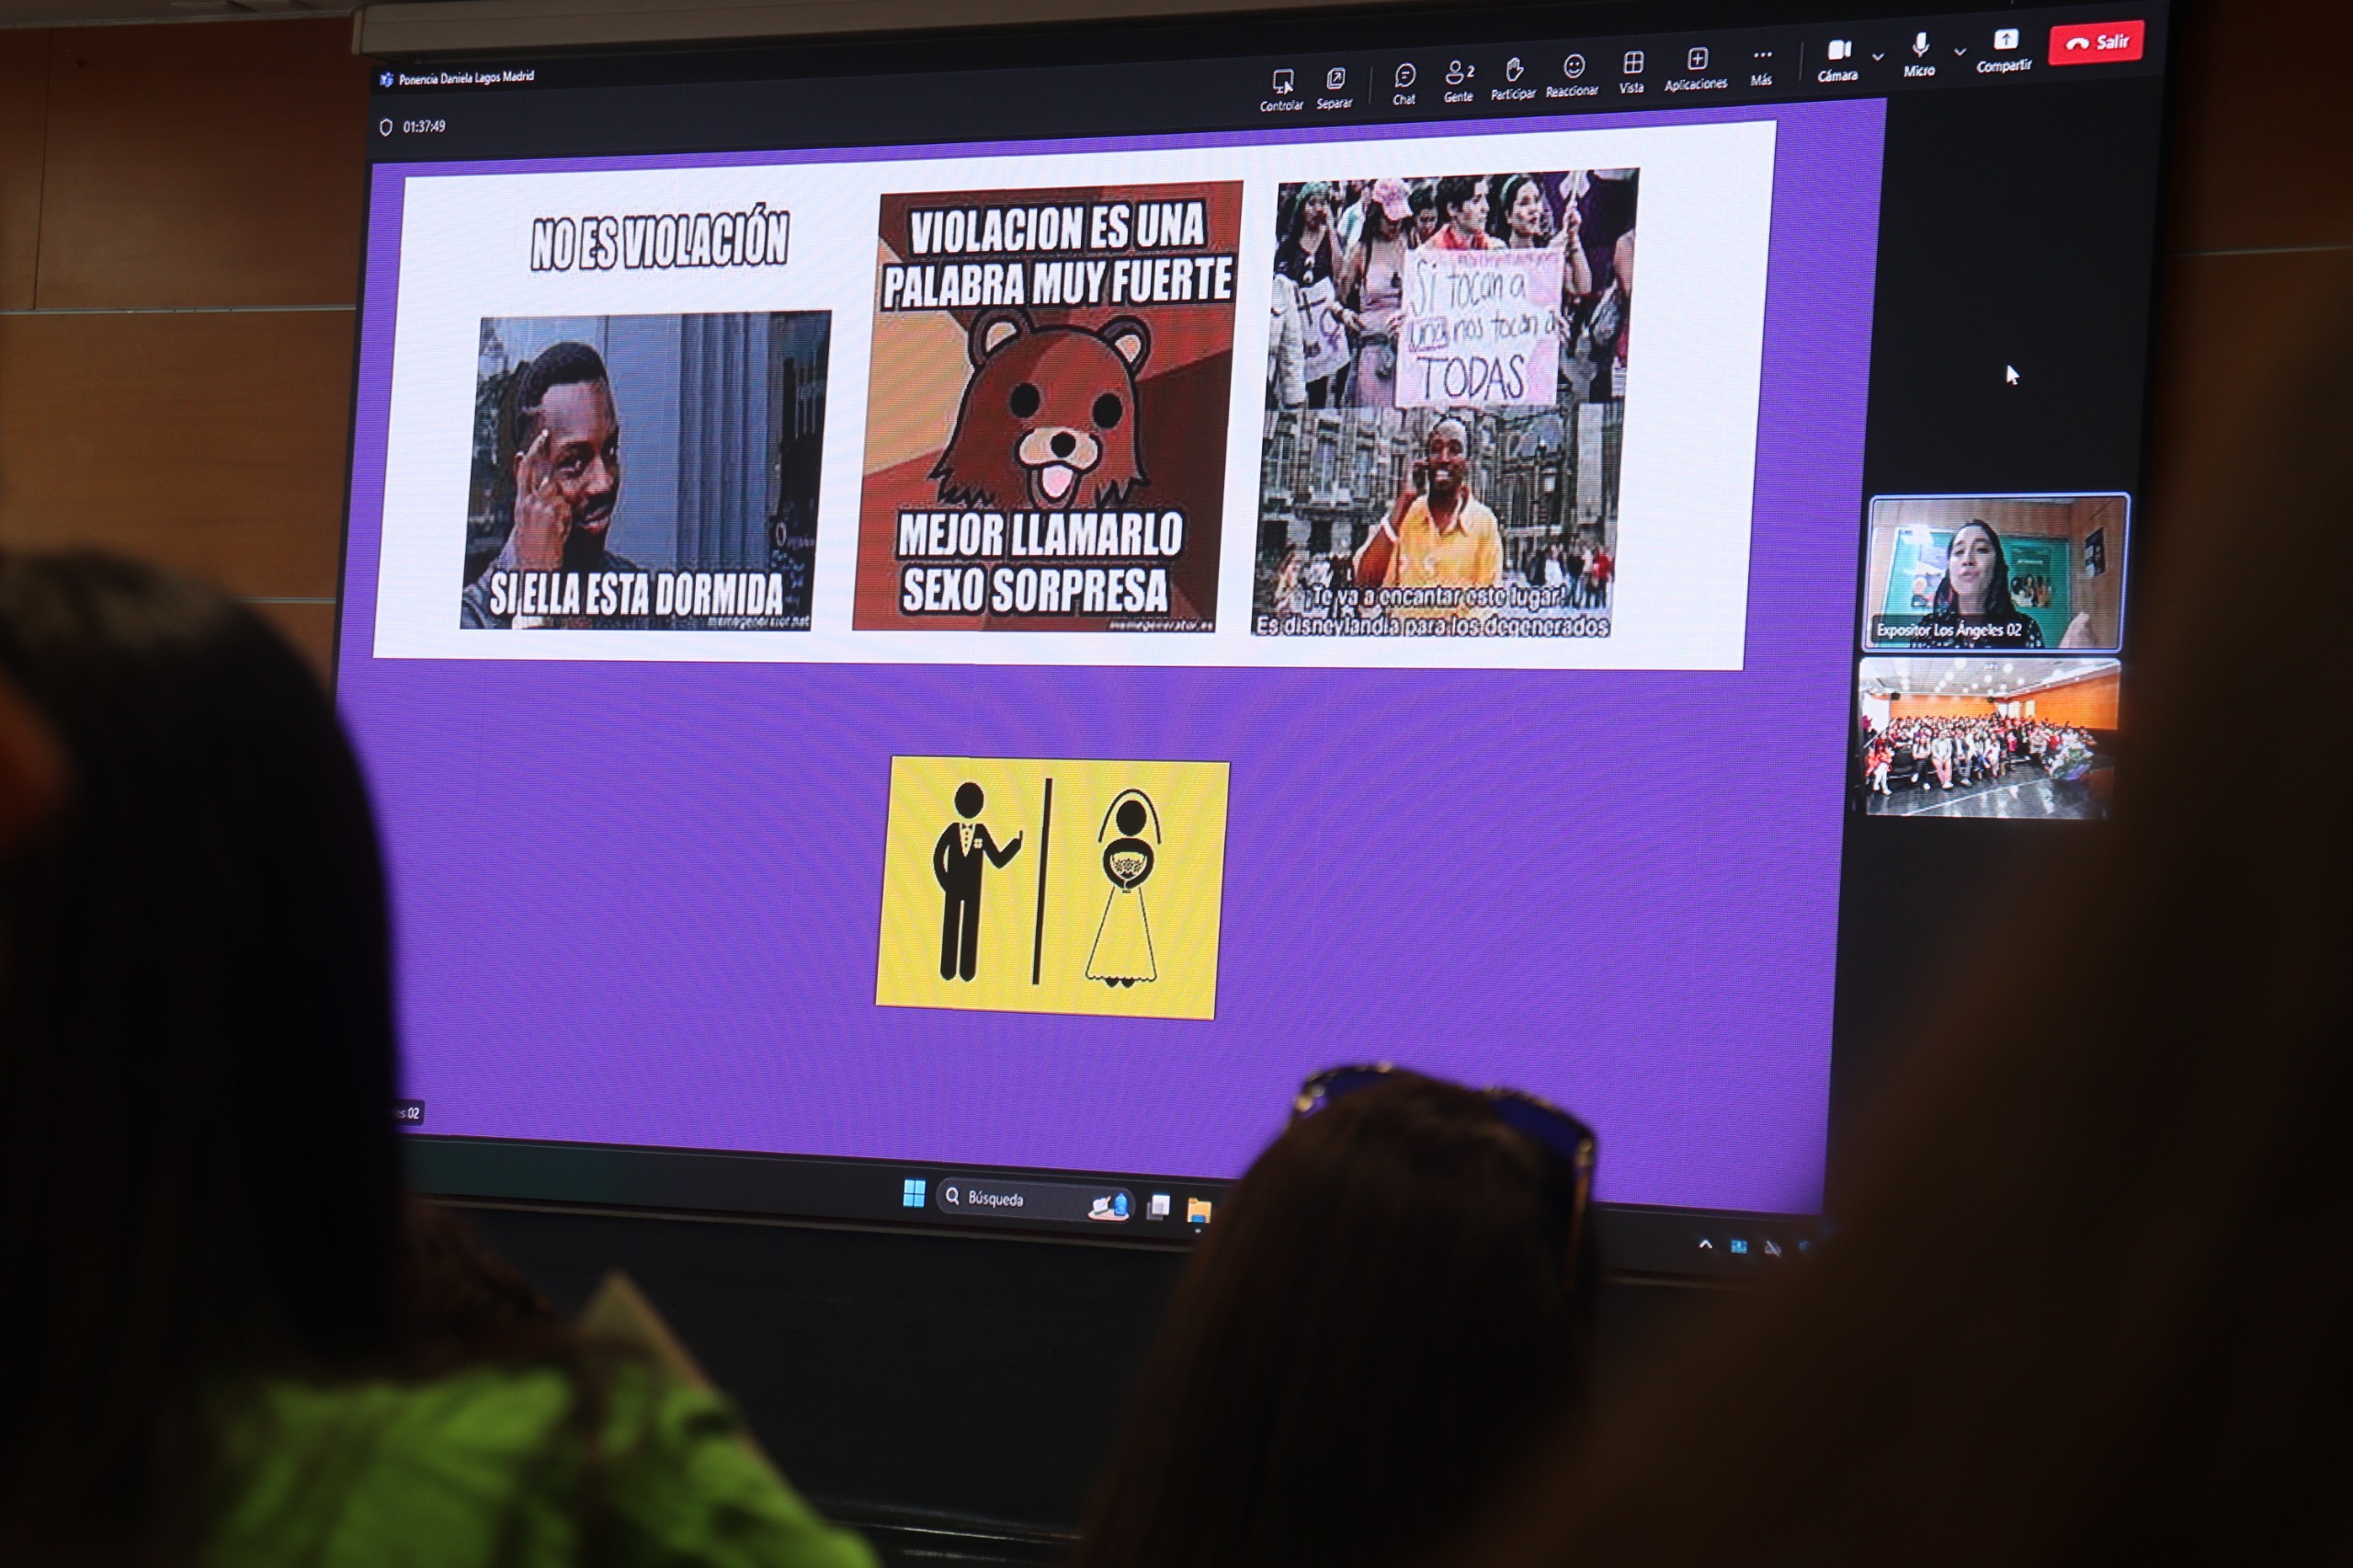Viewport: 2353px width, 1568px height.
Task: Open the meeting Chat panel
Action: point(1405,83)
